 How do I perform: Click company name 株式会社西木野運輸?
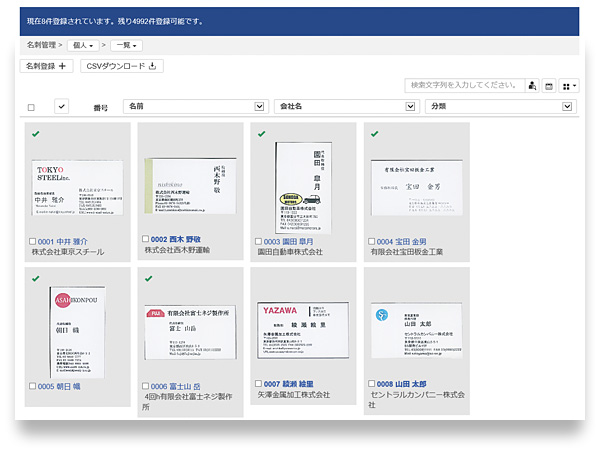(x=177, y=250)
